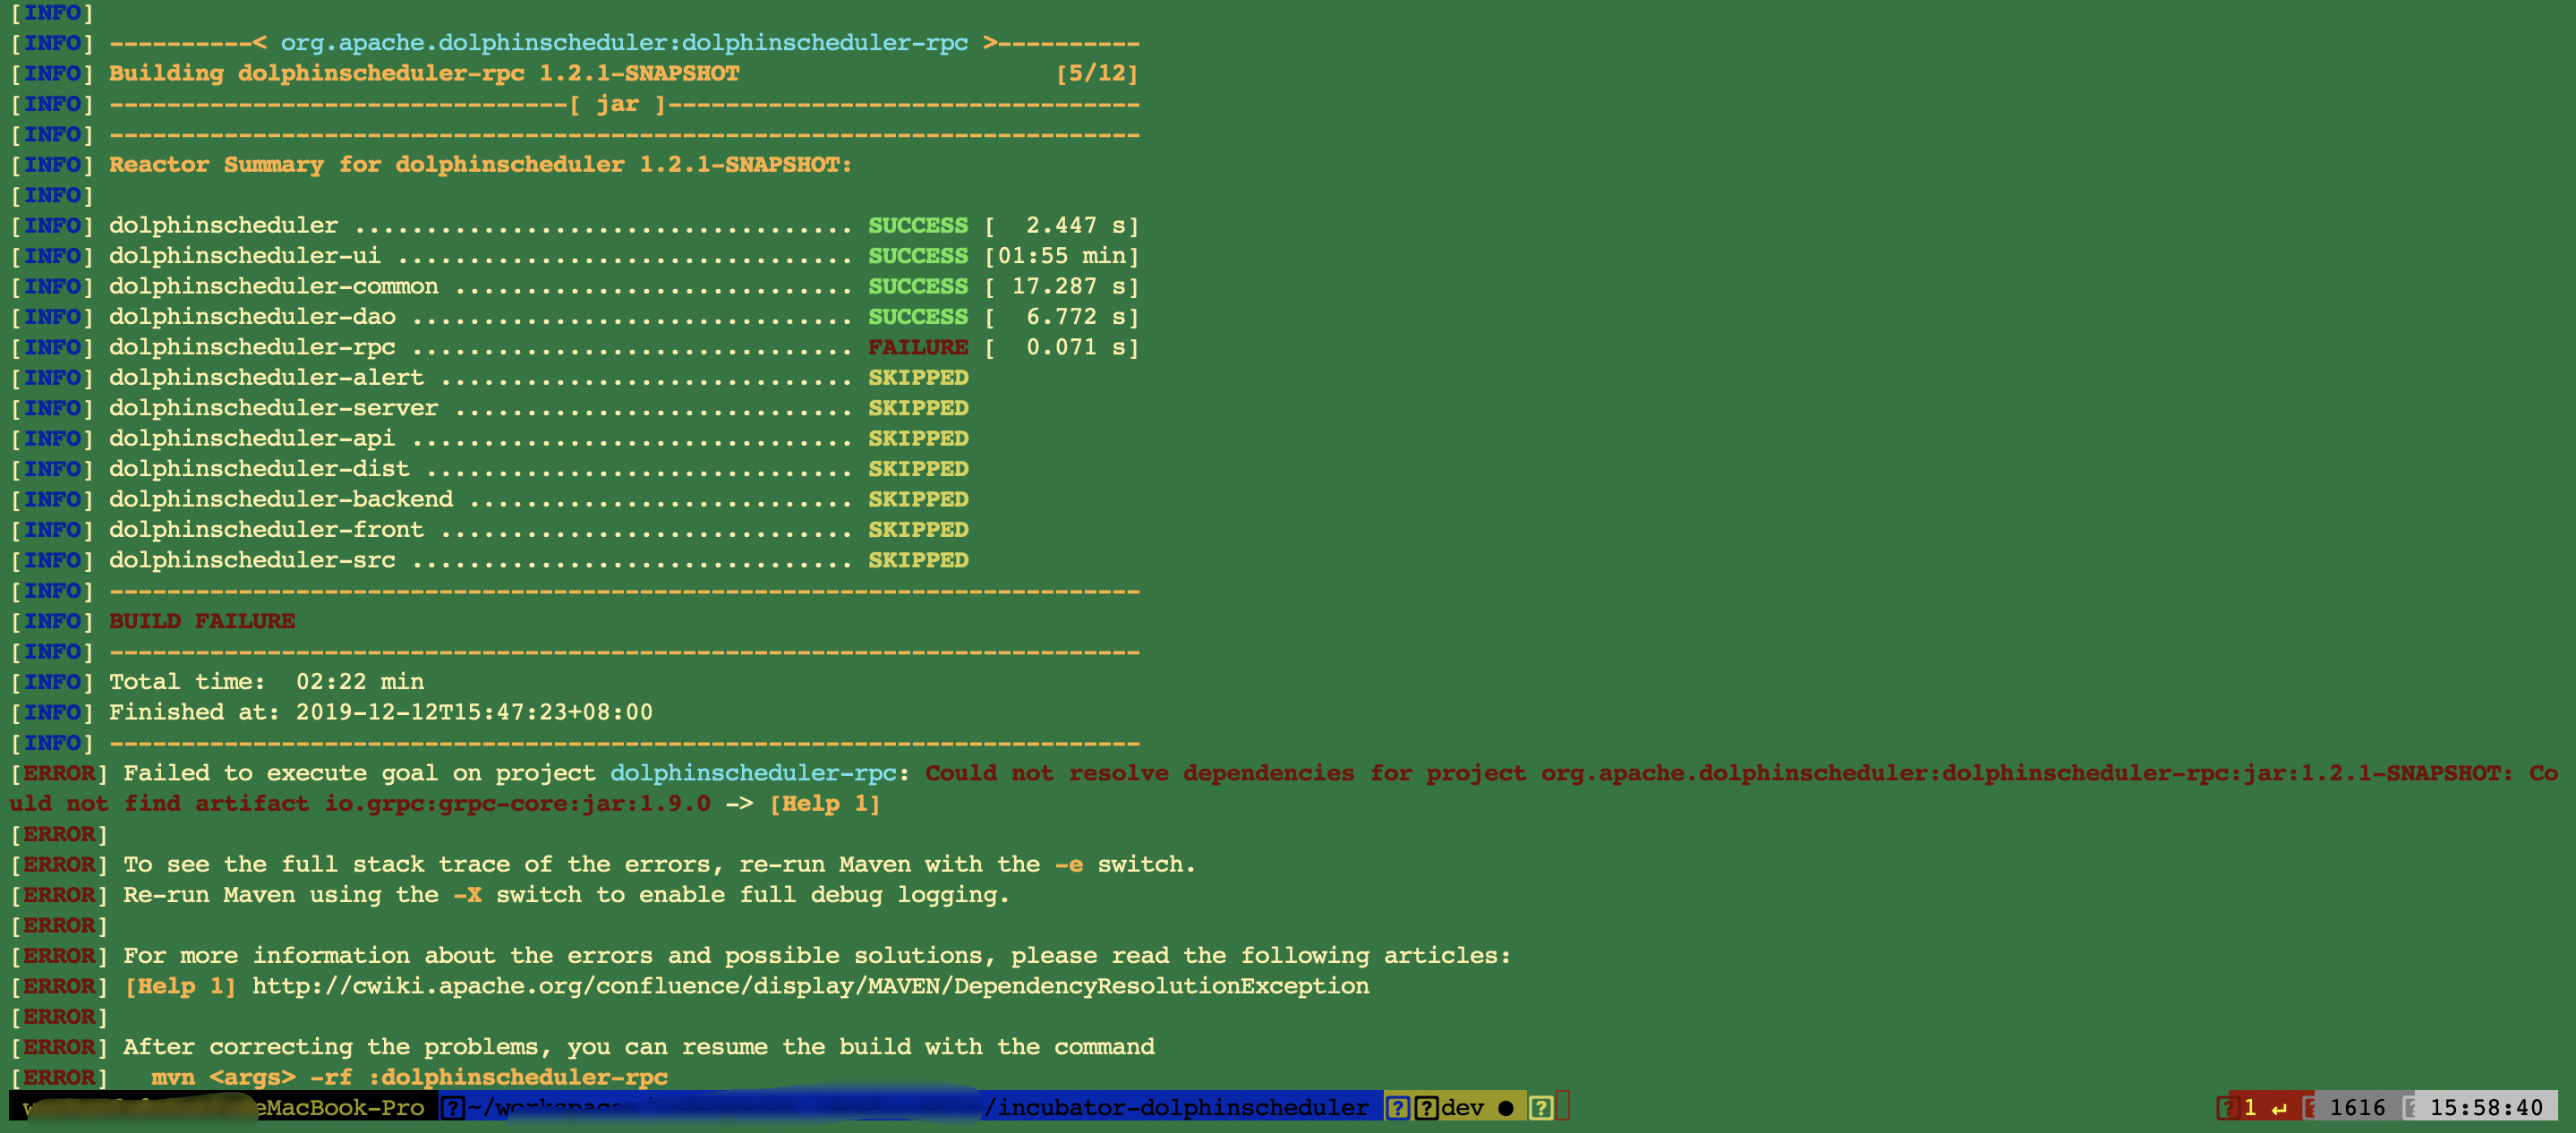The width and height of the screenshot is (2576, 1133).
Task: Click SKIPPED status on the dolphinscheduler-api row
Action: 918,439
